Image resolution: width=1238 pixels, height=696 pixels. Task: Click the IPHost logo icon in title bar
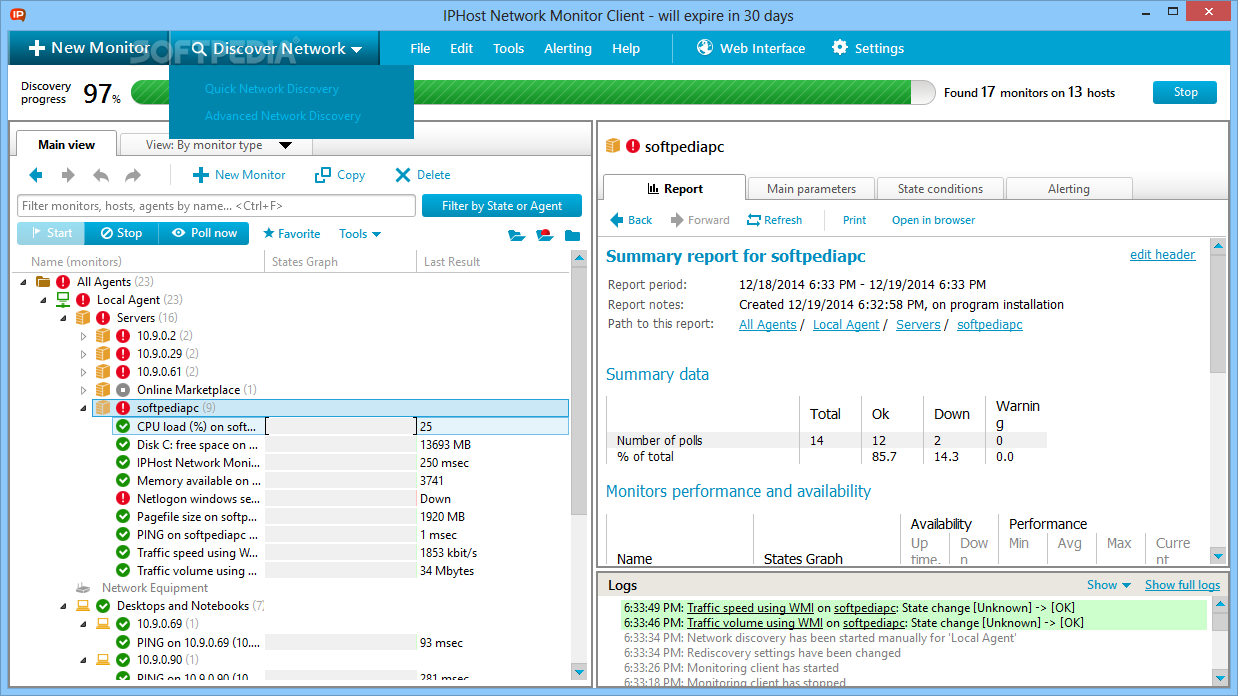coord(17,14)
